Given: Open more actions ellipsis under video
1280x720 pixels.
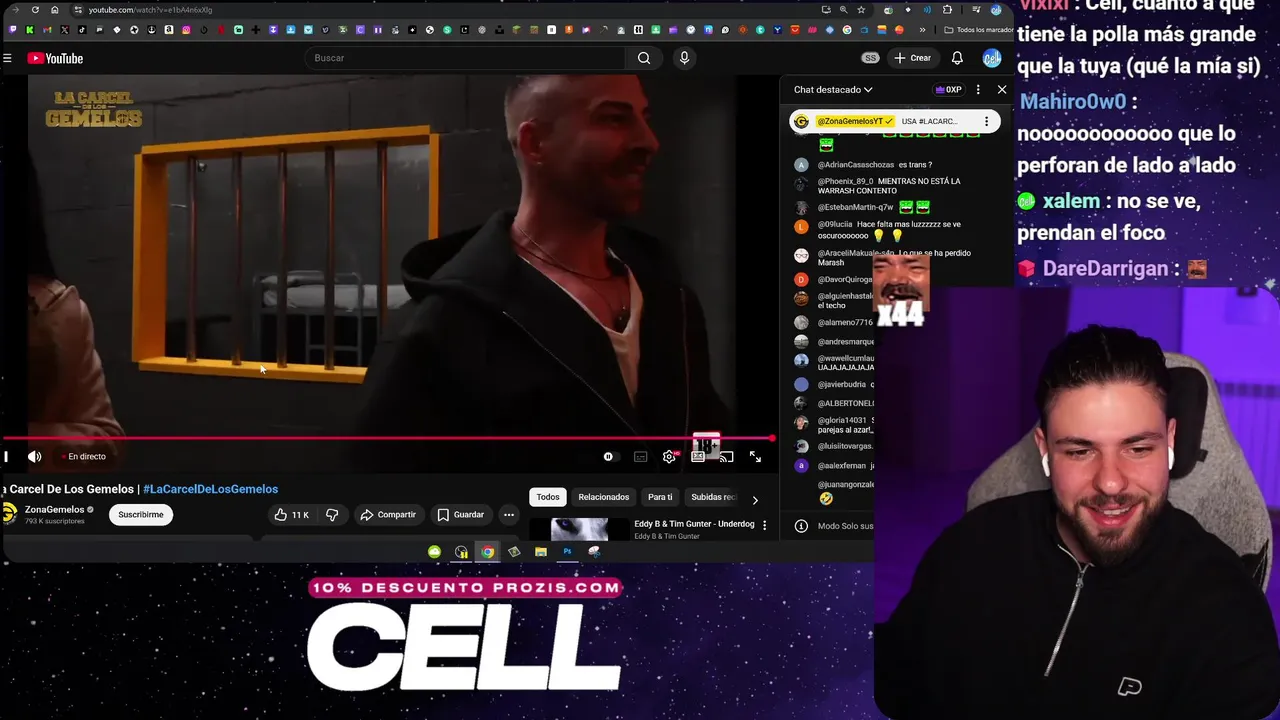Looking at the screenshot, I should click(x=509, y=515).
